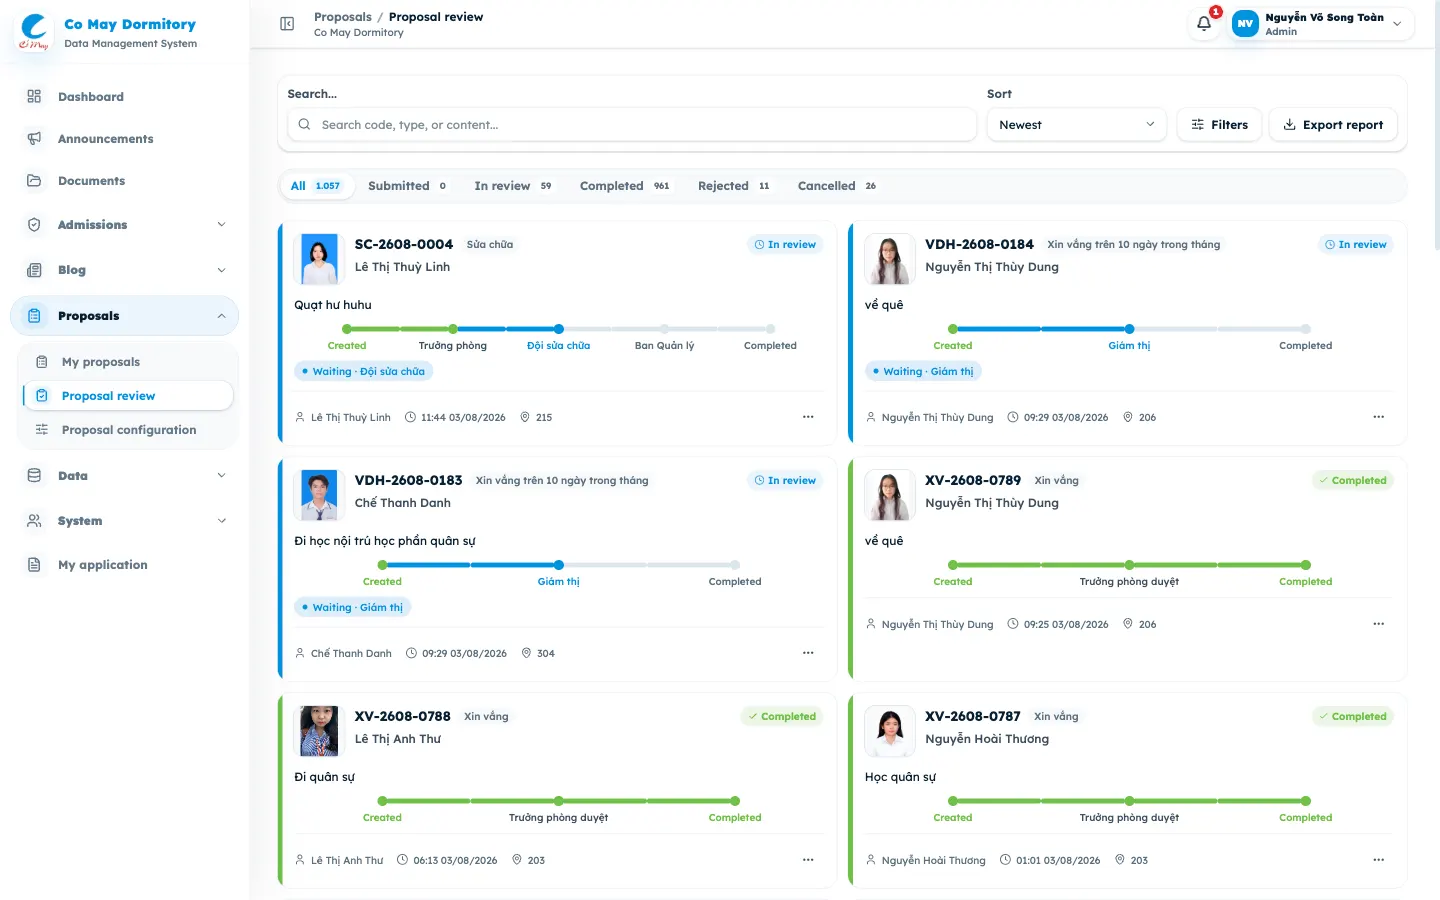Select the Documents folder icon
1440x900 pixels.
34,181
